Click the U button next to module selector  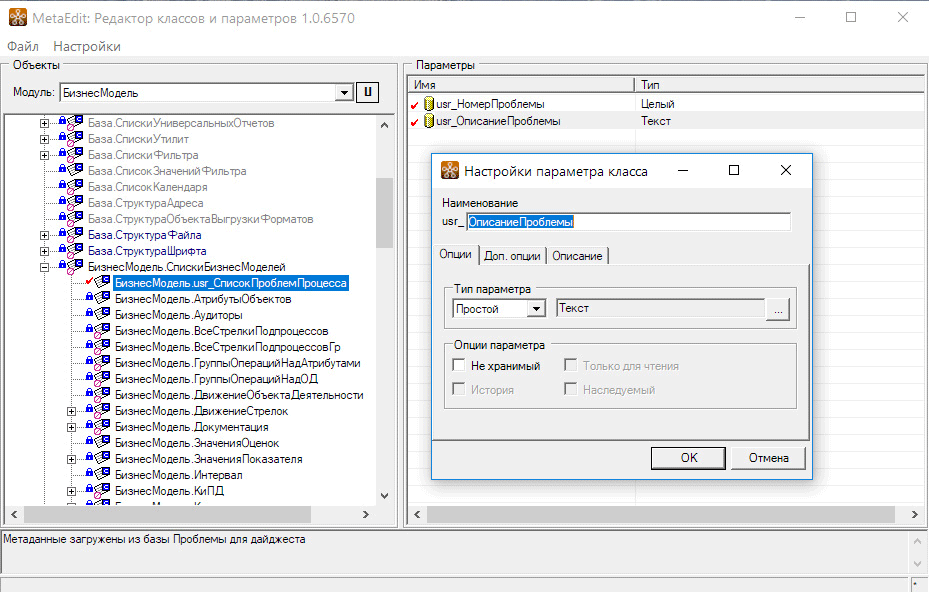(x=368, y=93)
